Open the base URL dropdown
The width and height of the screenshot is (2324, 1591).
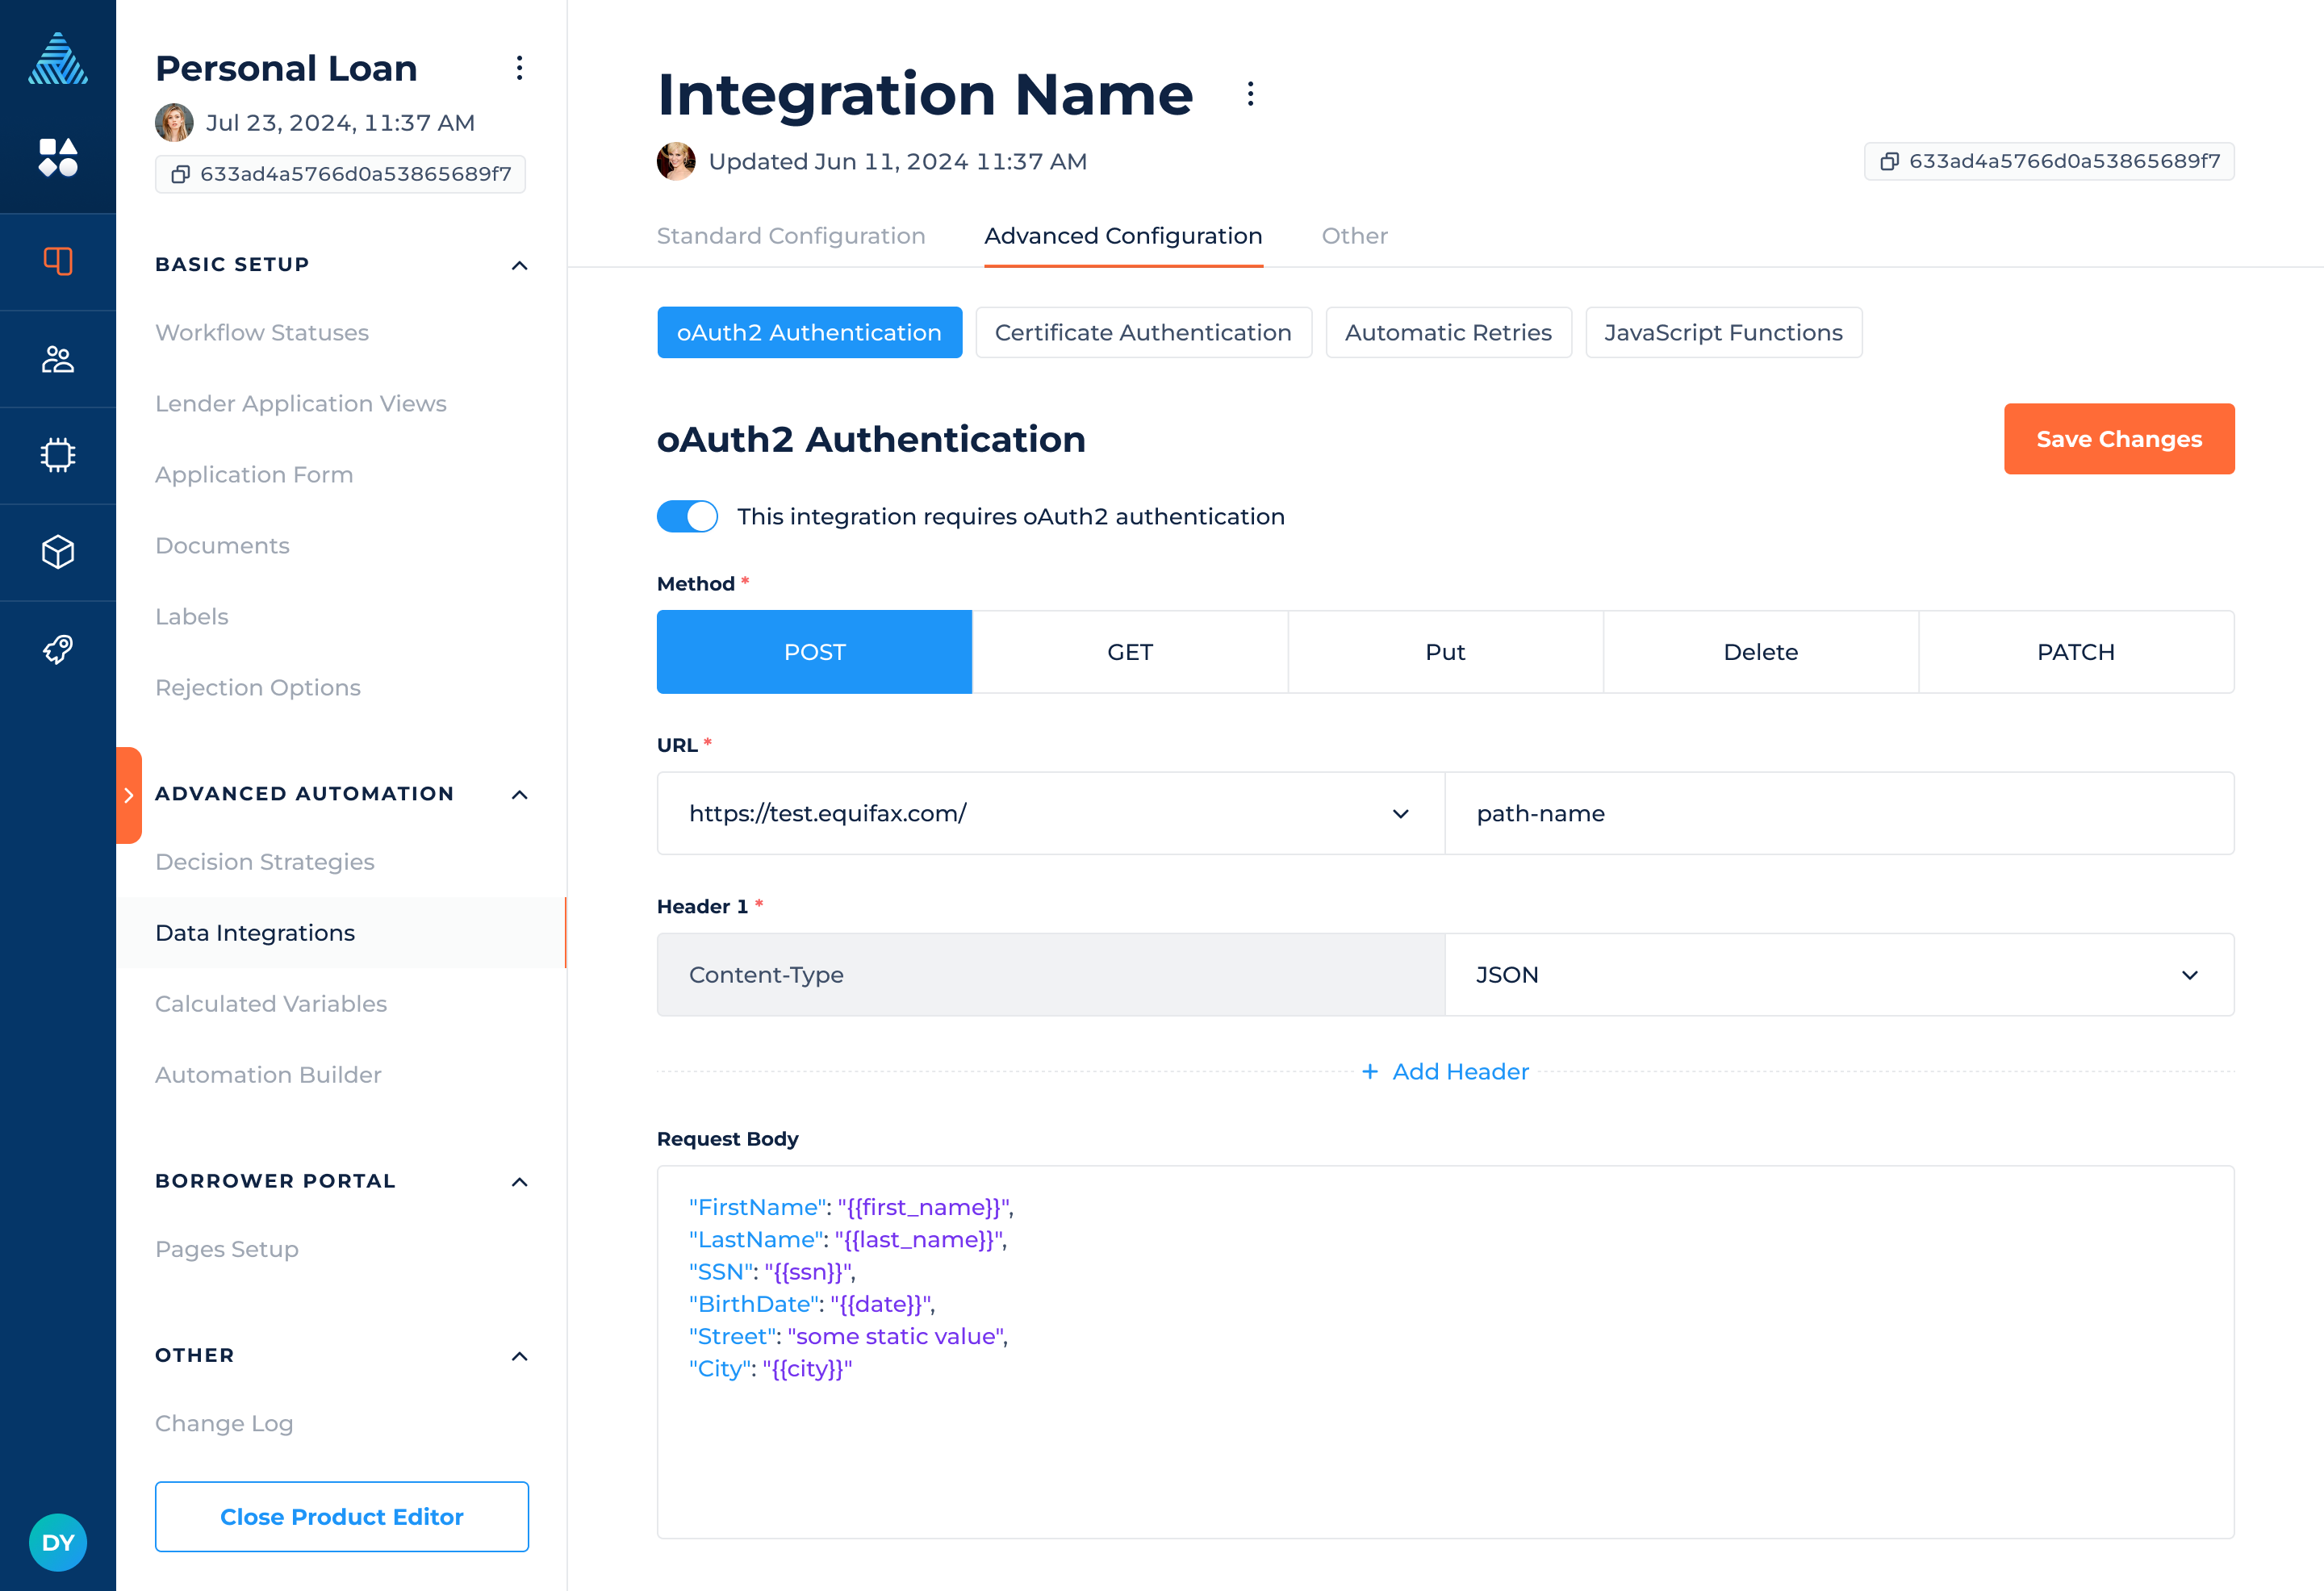click(x=1050, y=813)
